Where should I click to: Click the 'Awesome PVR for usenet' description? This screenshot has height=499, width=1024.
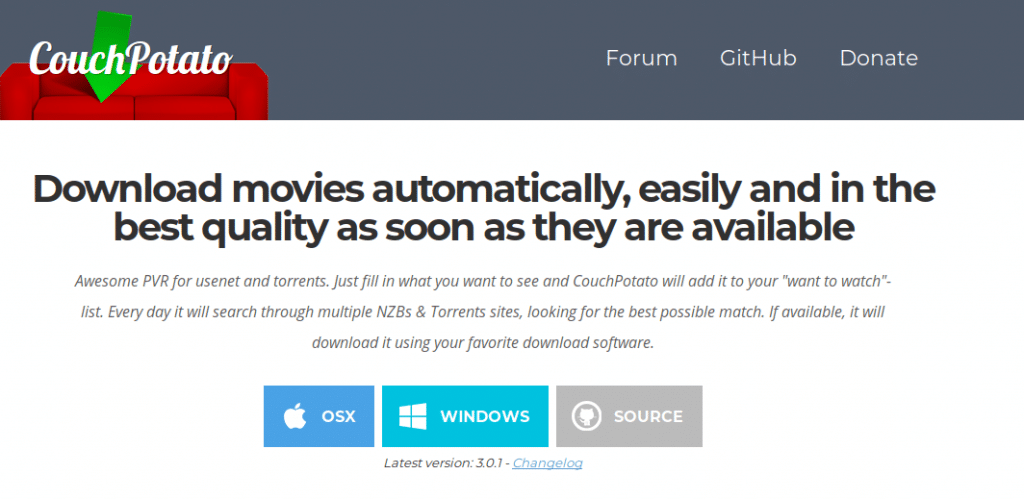click(483, 312)
